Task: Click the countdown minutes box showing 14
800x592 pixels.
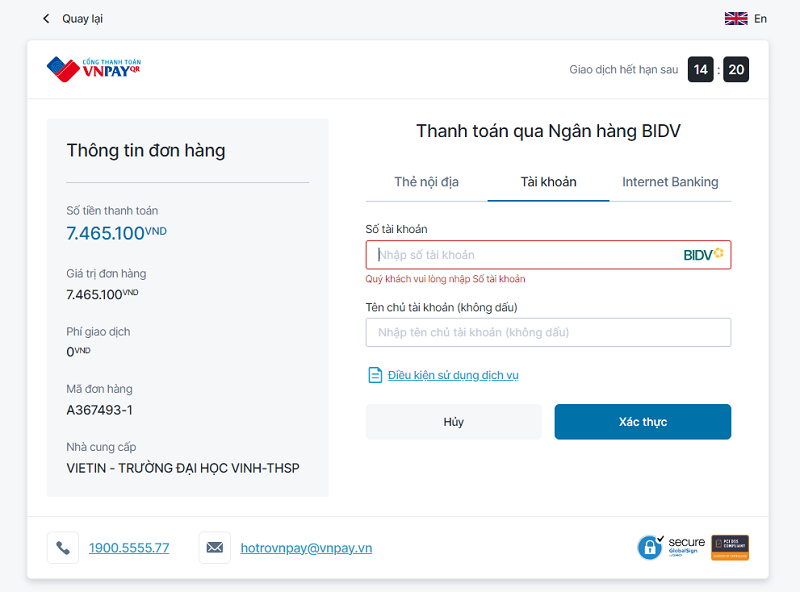Action: tap(701, 69)
